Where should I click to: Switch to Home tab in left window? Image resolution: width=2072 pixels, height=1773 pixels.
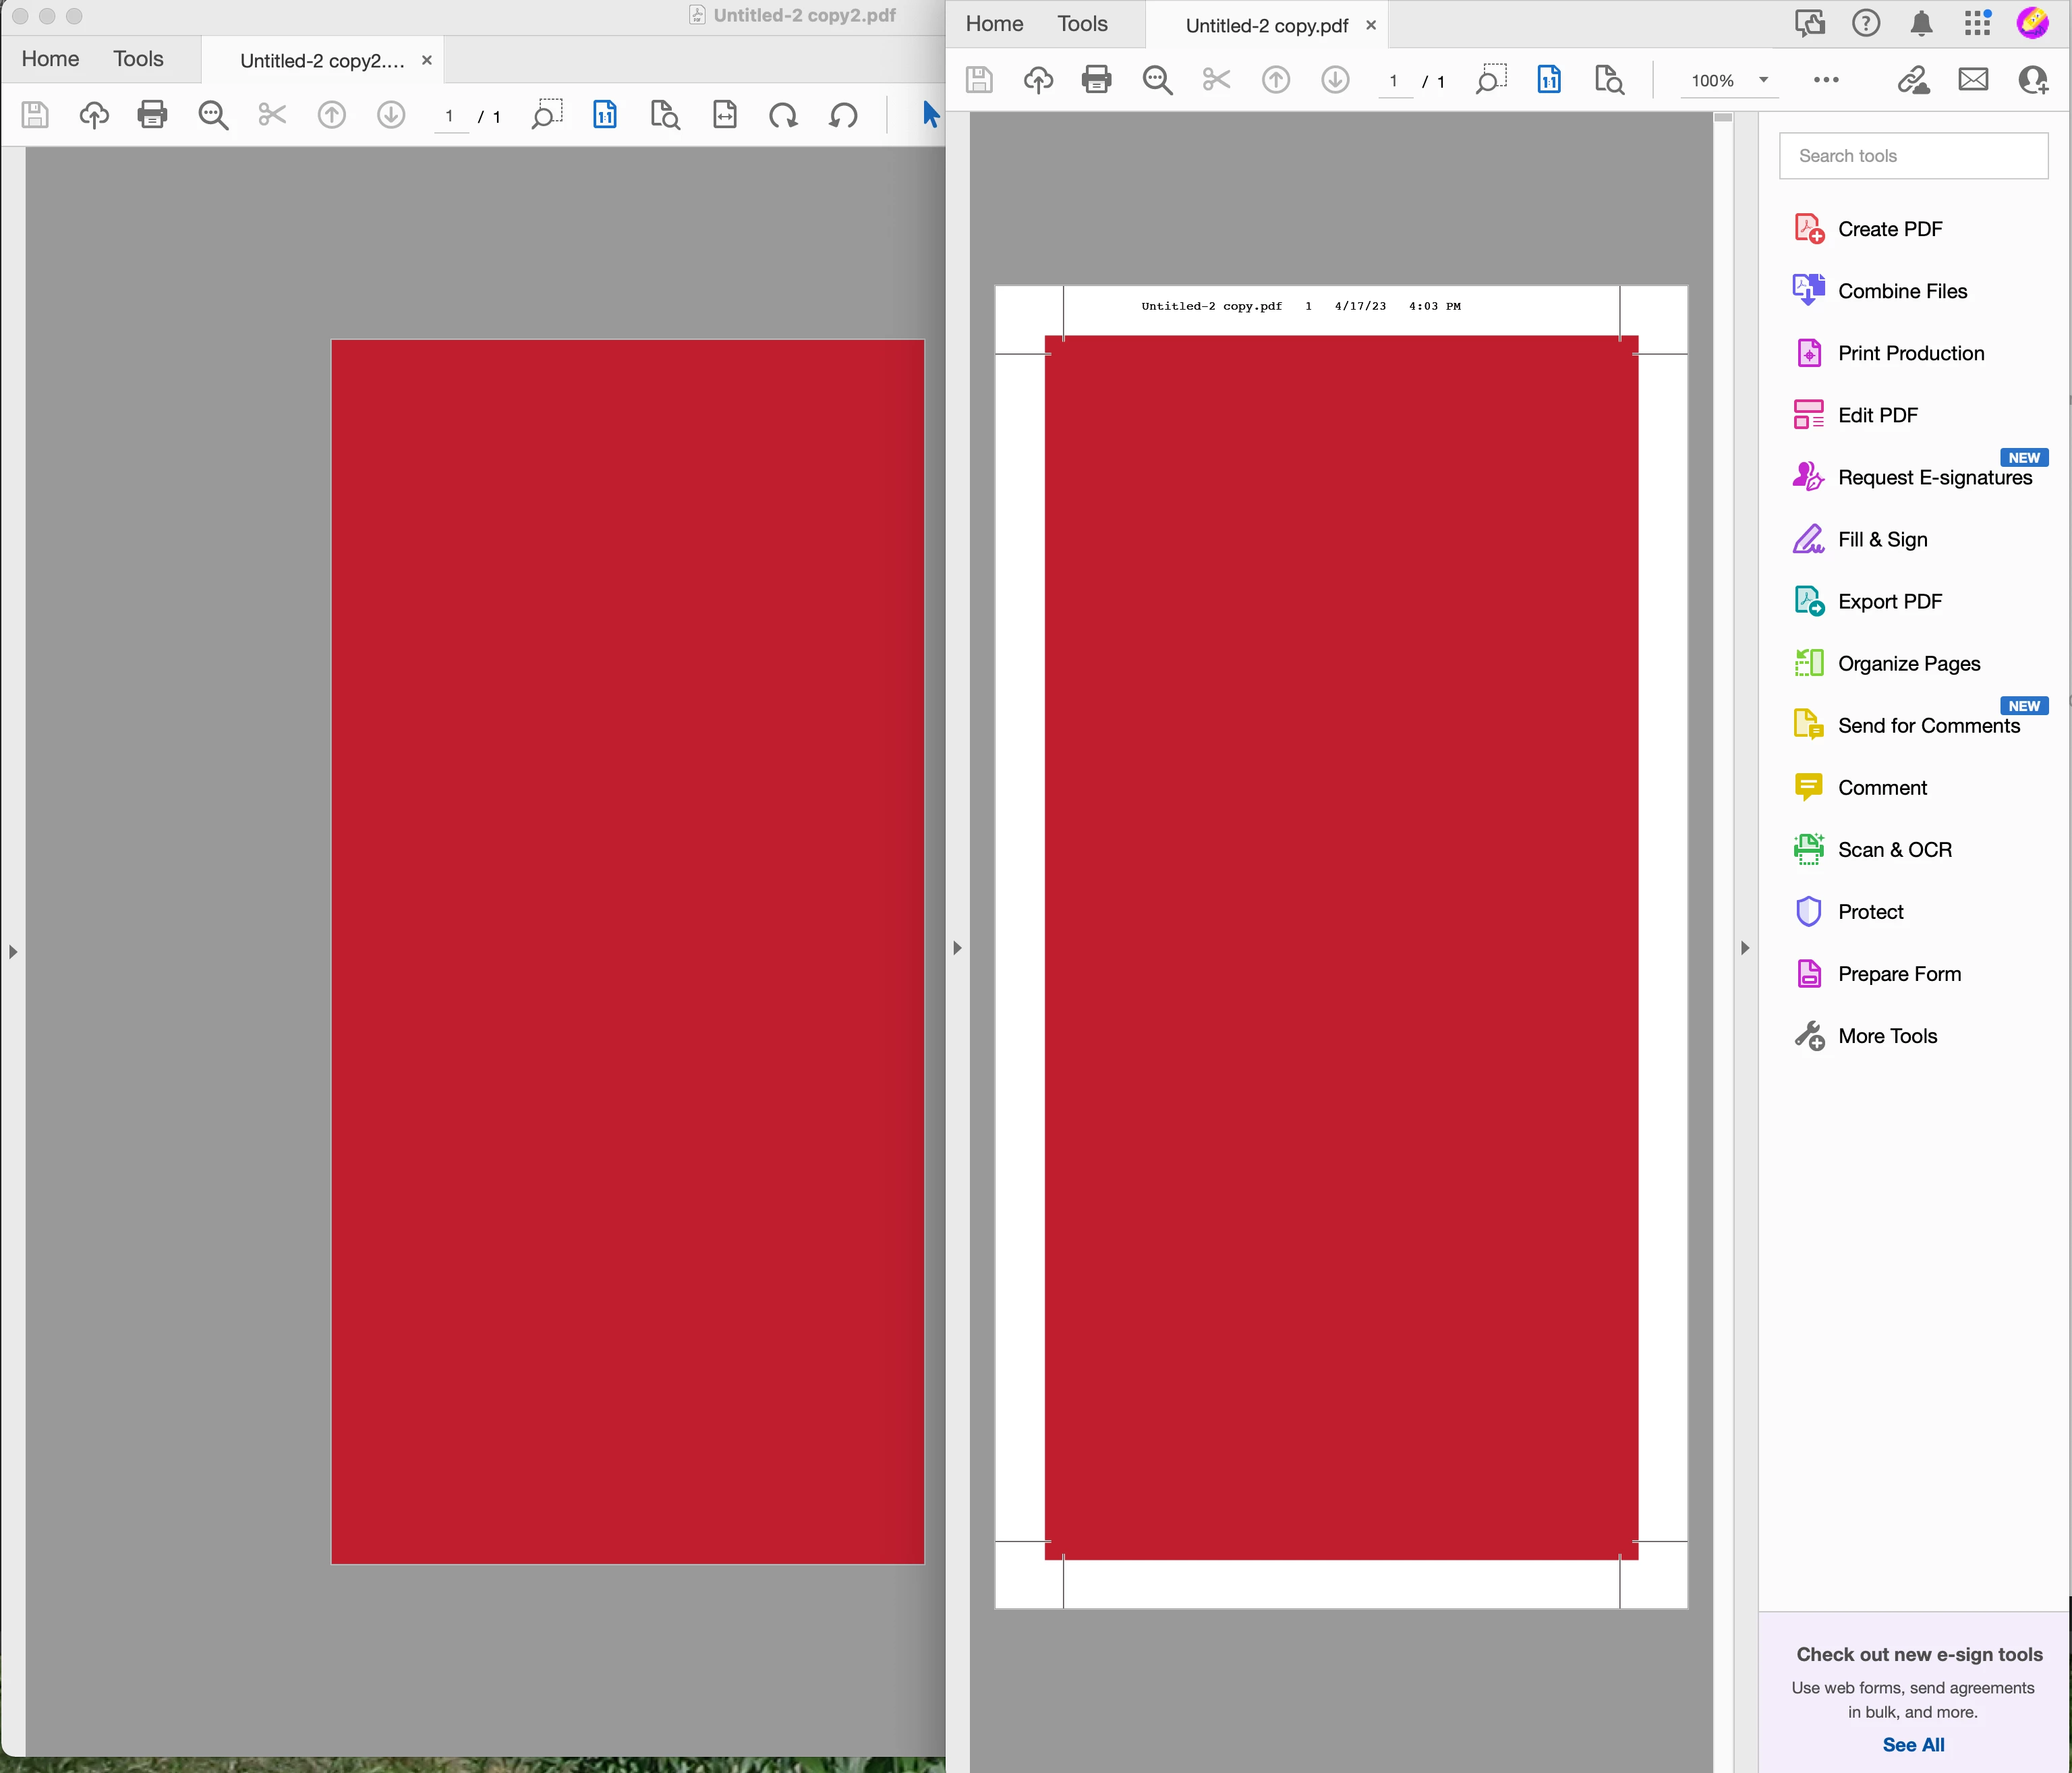point(50,59)
